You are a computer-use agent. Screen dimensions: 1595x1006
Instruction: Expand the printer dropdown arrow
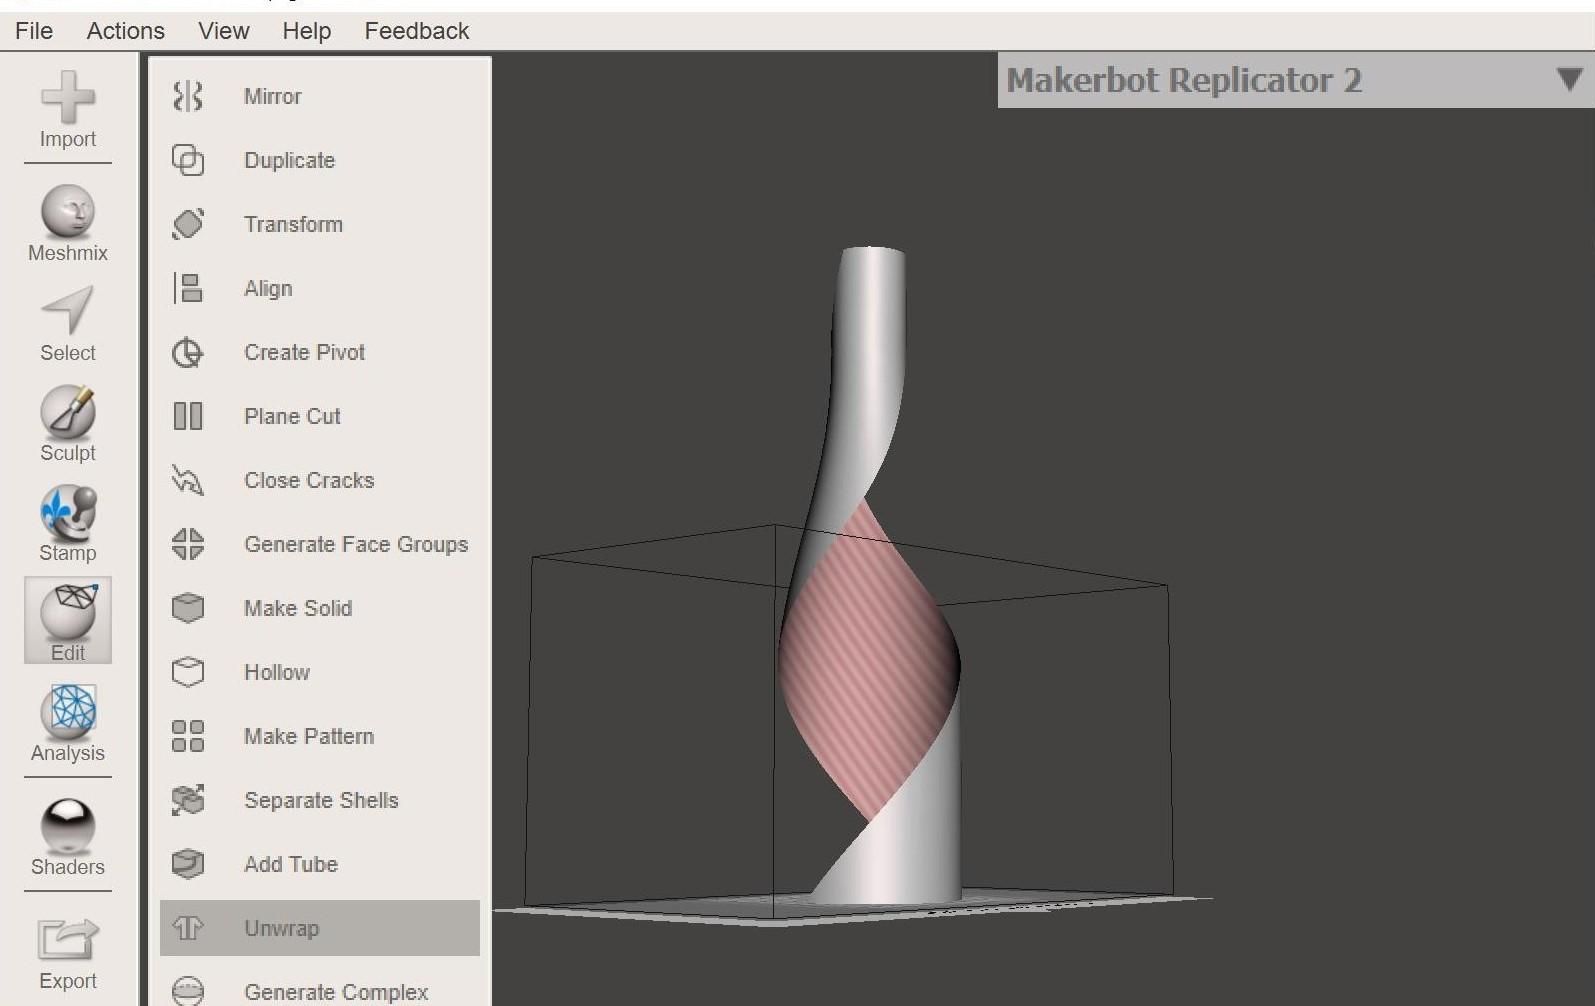point(1569,79)
